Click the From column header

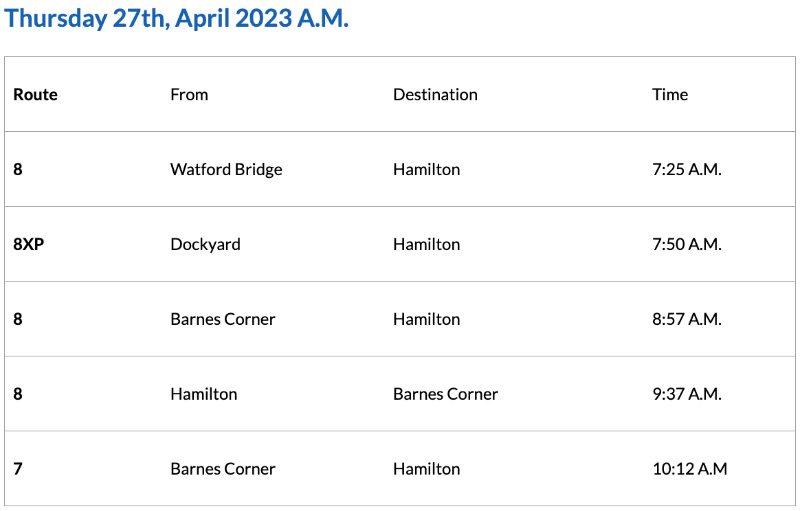189,95
